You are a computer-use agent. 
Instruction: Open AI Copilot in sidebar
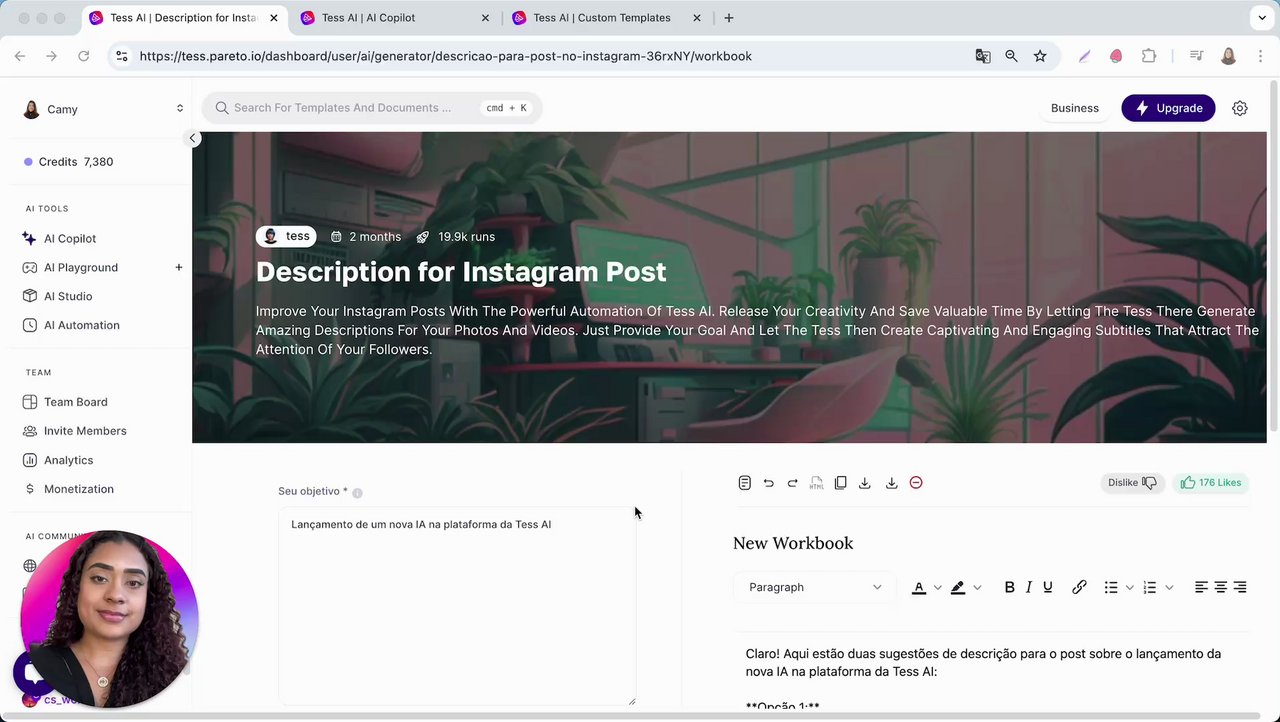coord(70,238)
